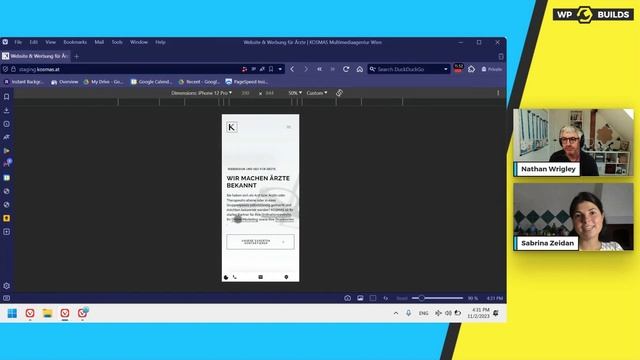Open the Window menu

coord(139,42)
